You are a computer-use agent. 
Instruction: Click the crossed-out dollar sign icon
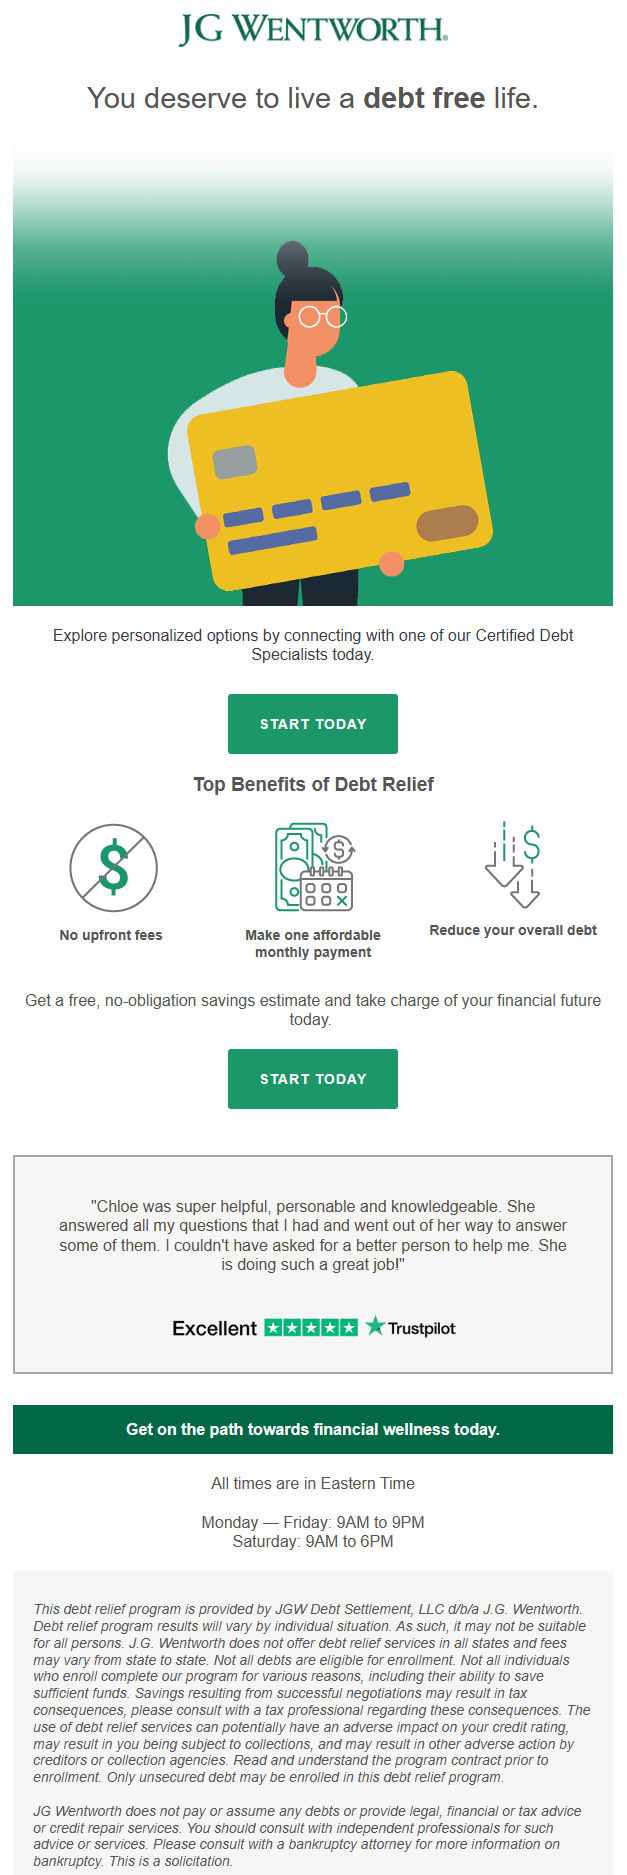click(113, 867)
